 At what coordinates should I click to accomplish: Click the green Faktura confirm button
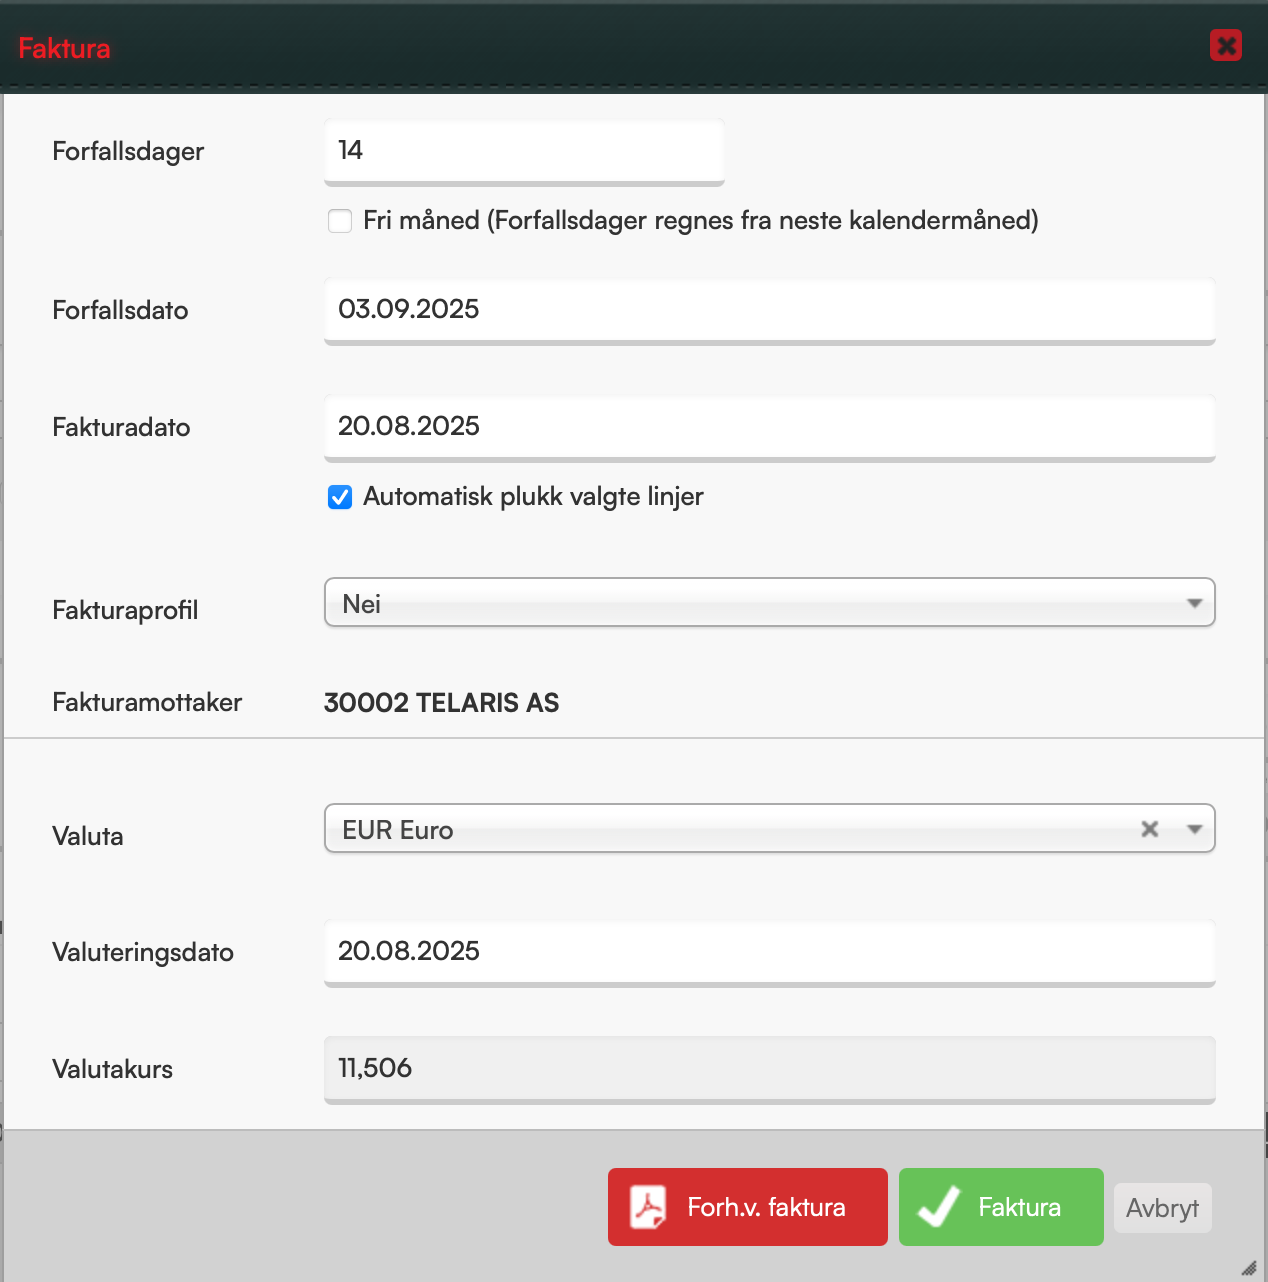pyautogui.click(x=1001, y=1207)
